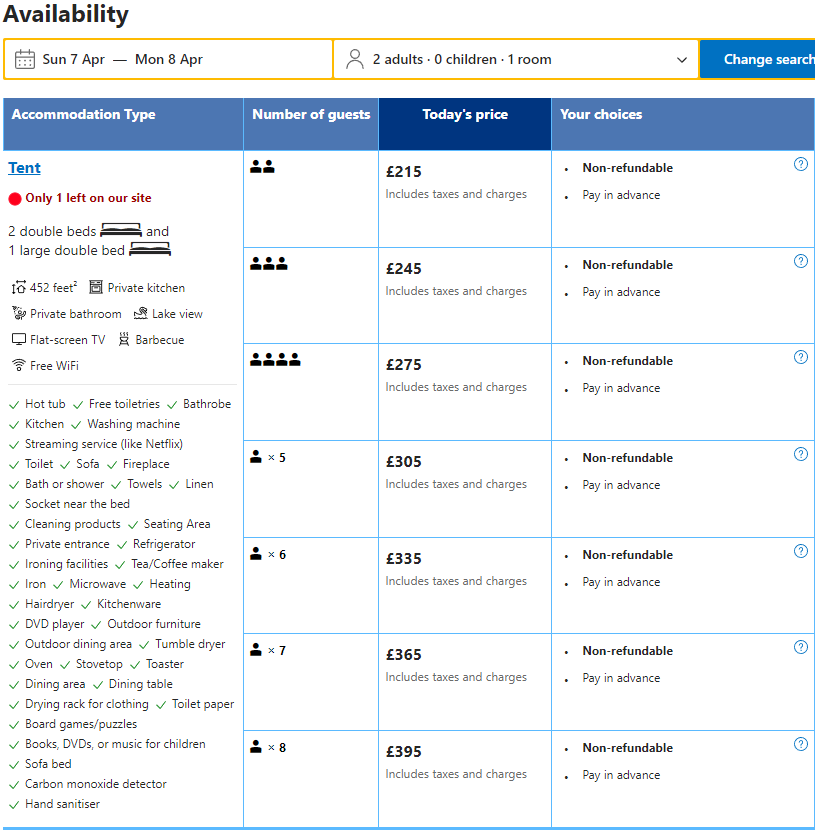Screen dimensions: 815x830
Task: Click the Private kitchen icon
Action: [96, 288]
